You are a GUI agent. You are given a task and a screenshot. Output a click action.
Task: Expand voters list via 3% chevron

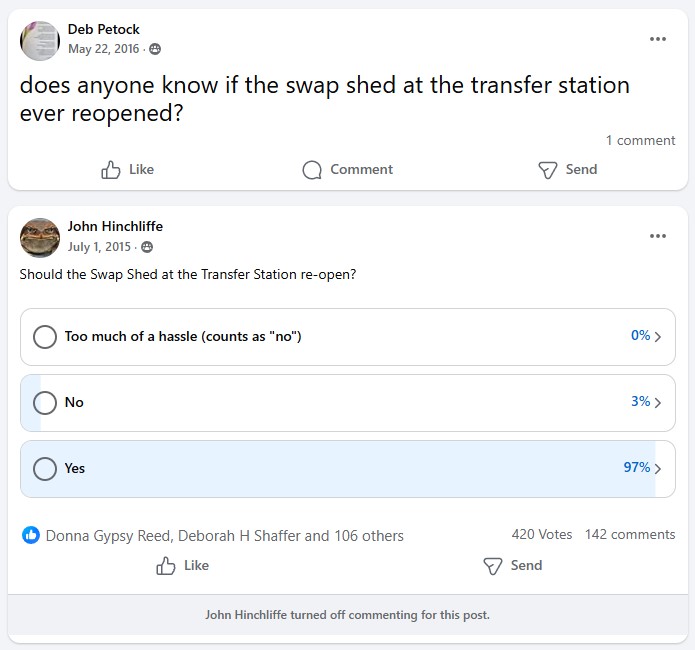[657, 402]
